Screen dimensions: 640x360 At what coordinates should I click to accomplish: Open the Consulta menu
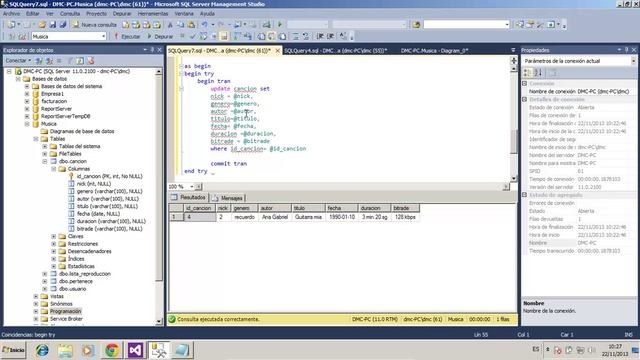pyautogui.click(x=70, y=13)
